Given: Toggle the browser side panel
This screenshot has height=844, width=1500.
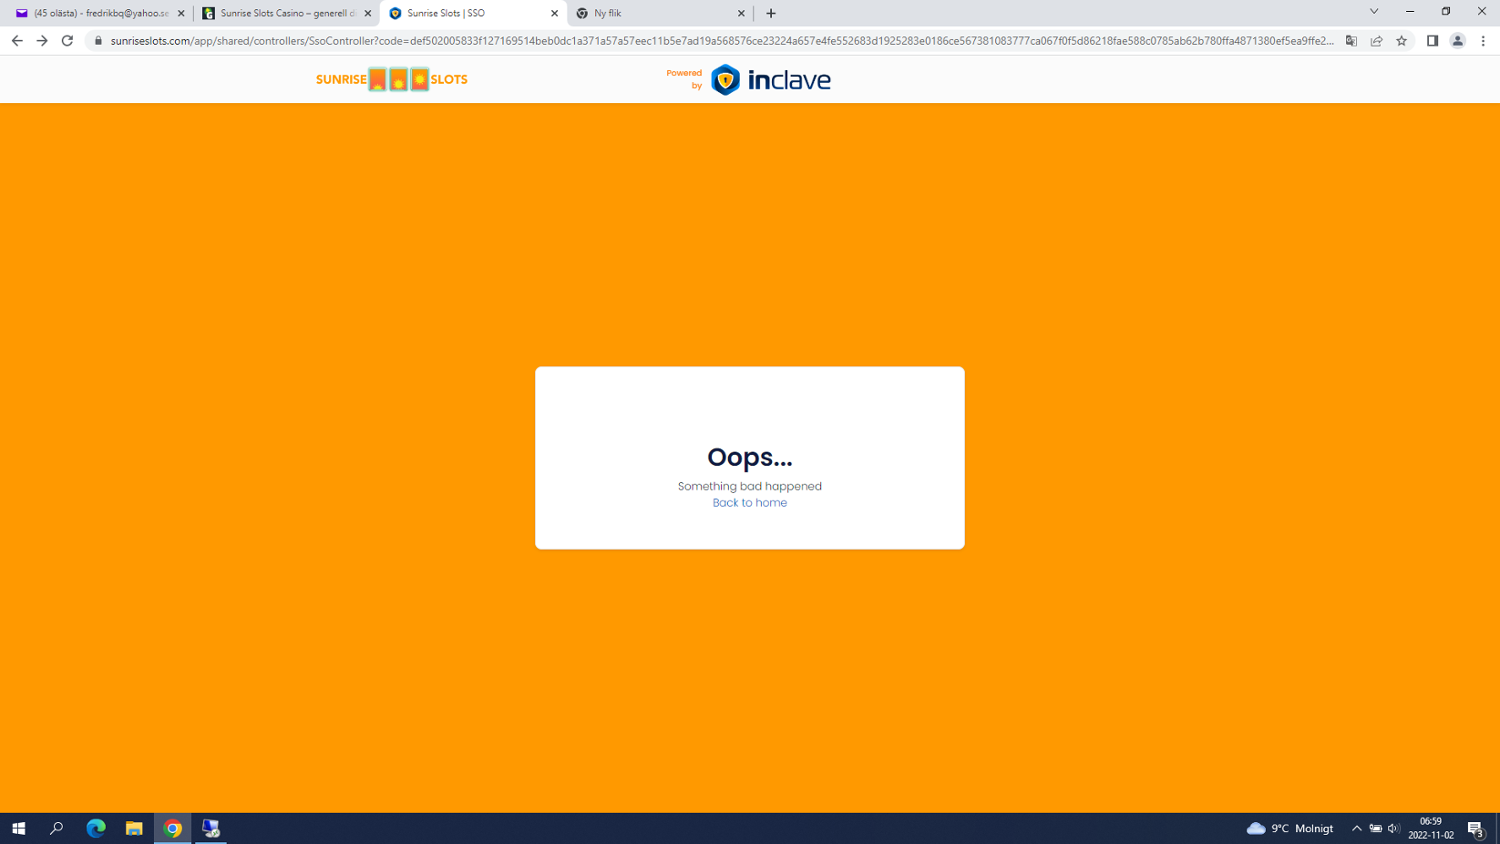Looking at the screenshot, I should pos(1432,41).
